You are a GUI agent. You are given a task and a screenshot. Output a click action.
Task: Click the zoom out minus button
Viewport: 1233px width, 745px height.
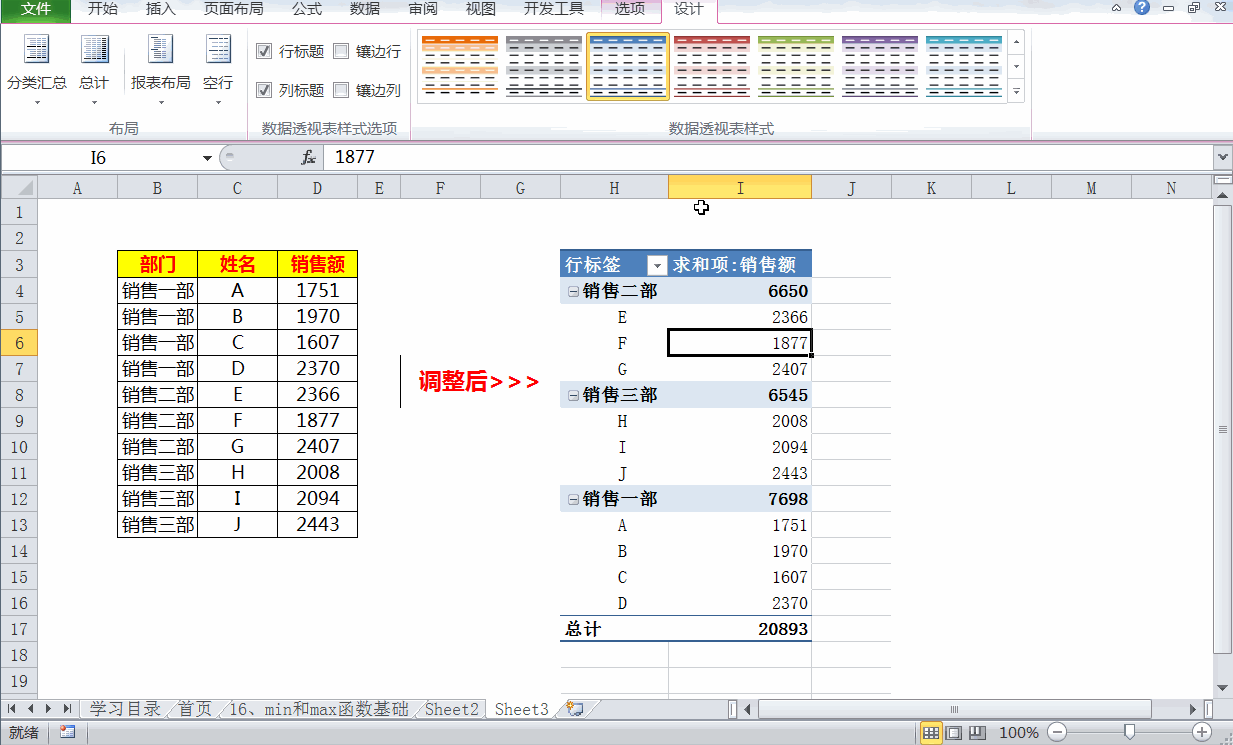tap(1057, 733)
